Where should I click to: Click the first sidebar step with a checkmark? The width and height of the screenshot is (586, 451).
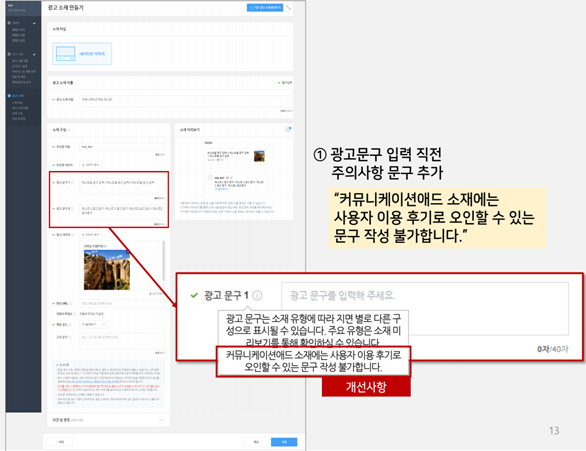point(22,23)
